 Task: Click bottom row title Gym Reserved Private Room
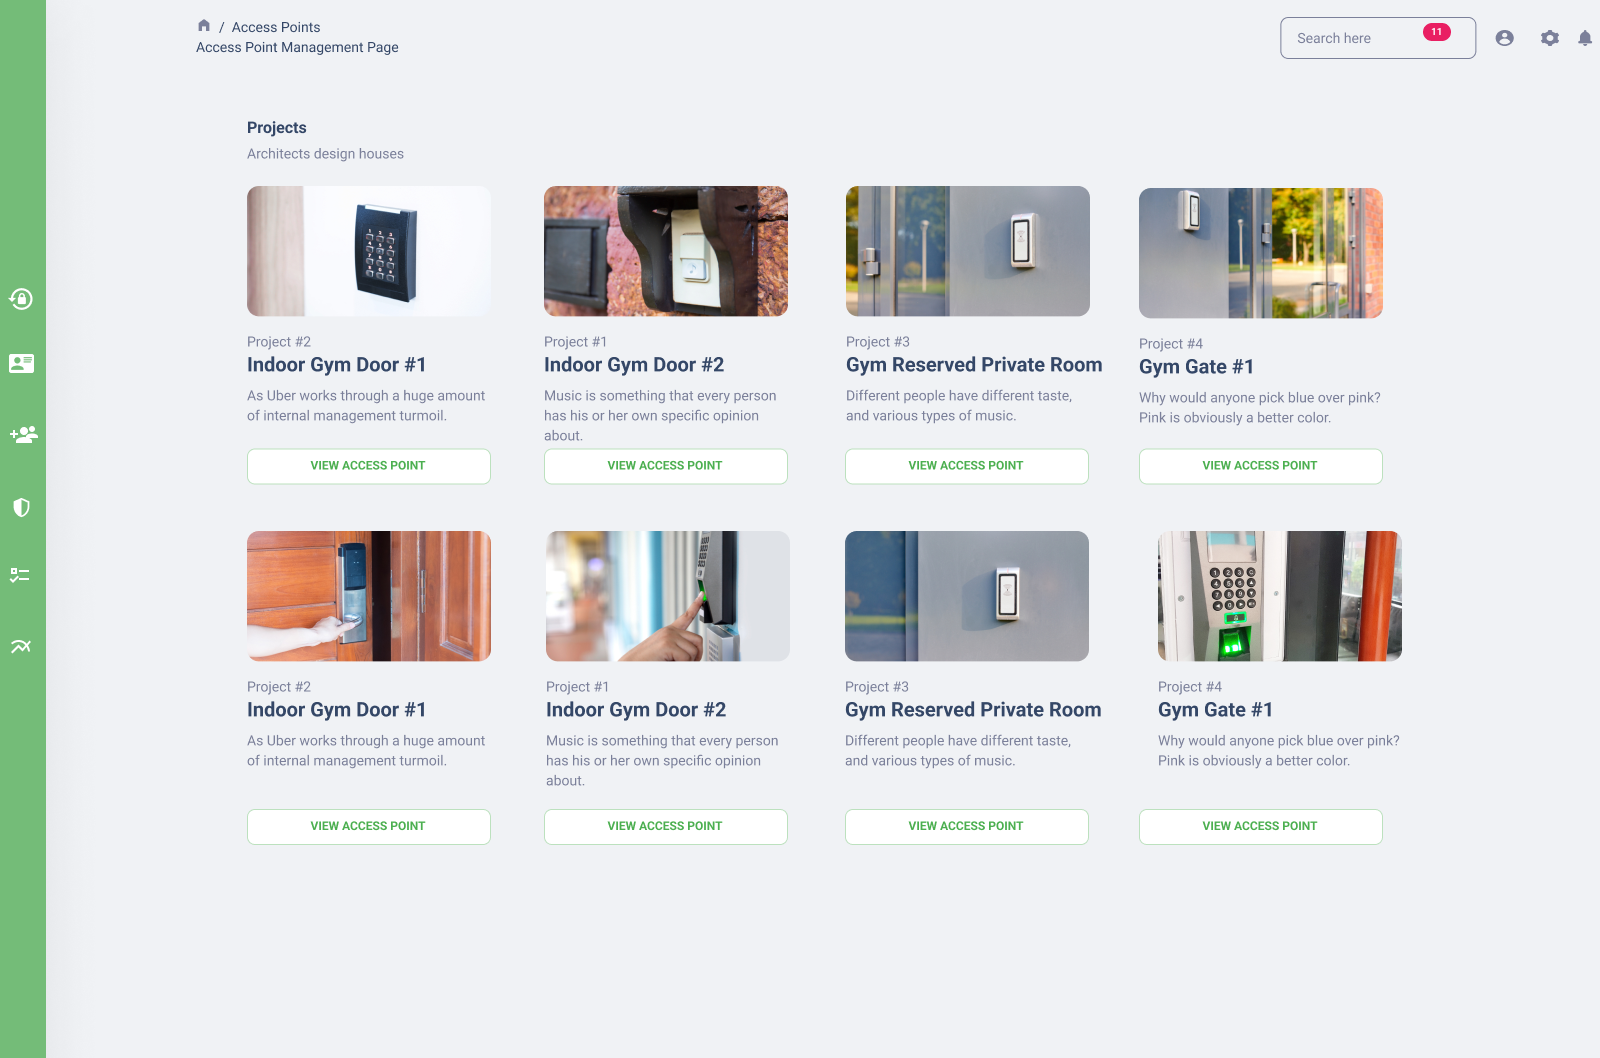click(973, 710)
